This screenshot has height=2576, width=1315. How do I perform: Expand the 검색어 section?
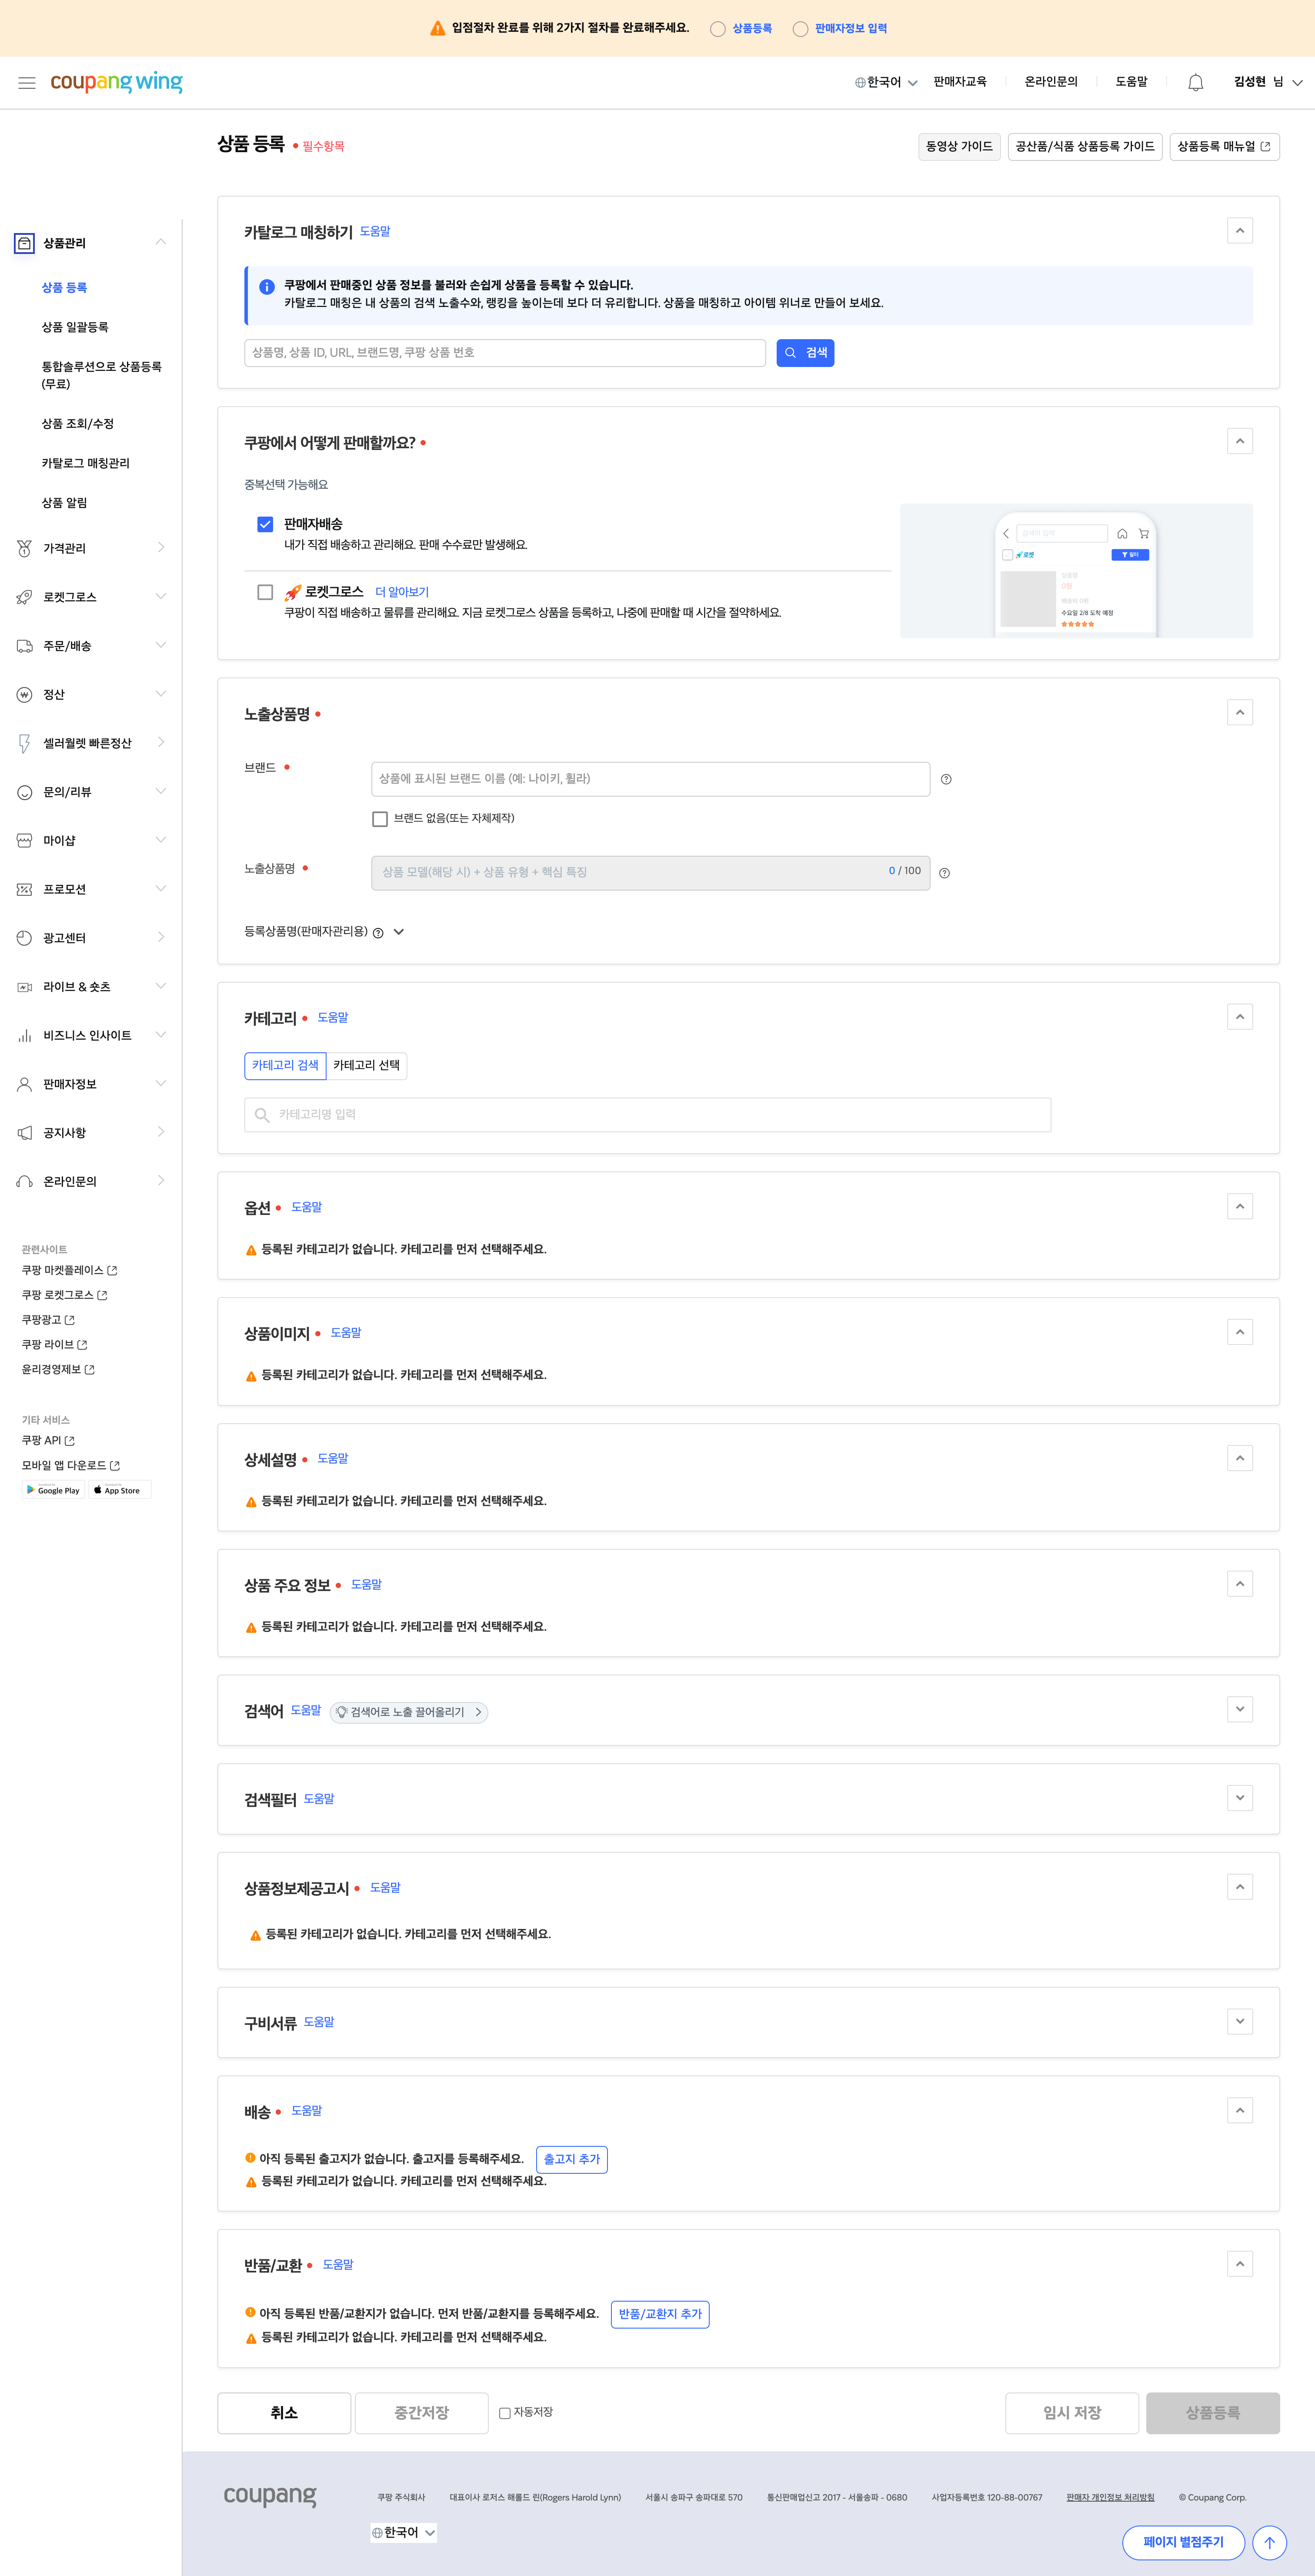[1240, 1709]
